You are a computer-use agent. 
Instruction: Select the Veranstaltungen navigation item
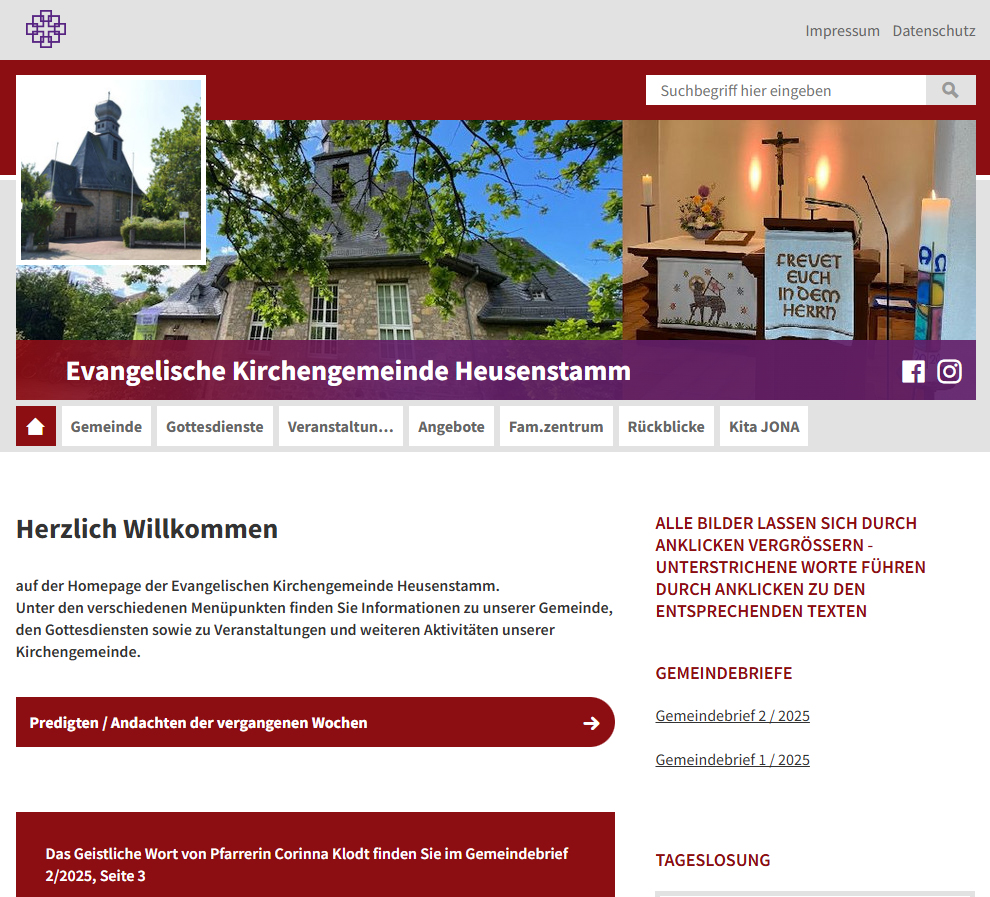coord(341,426)
